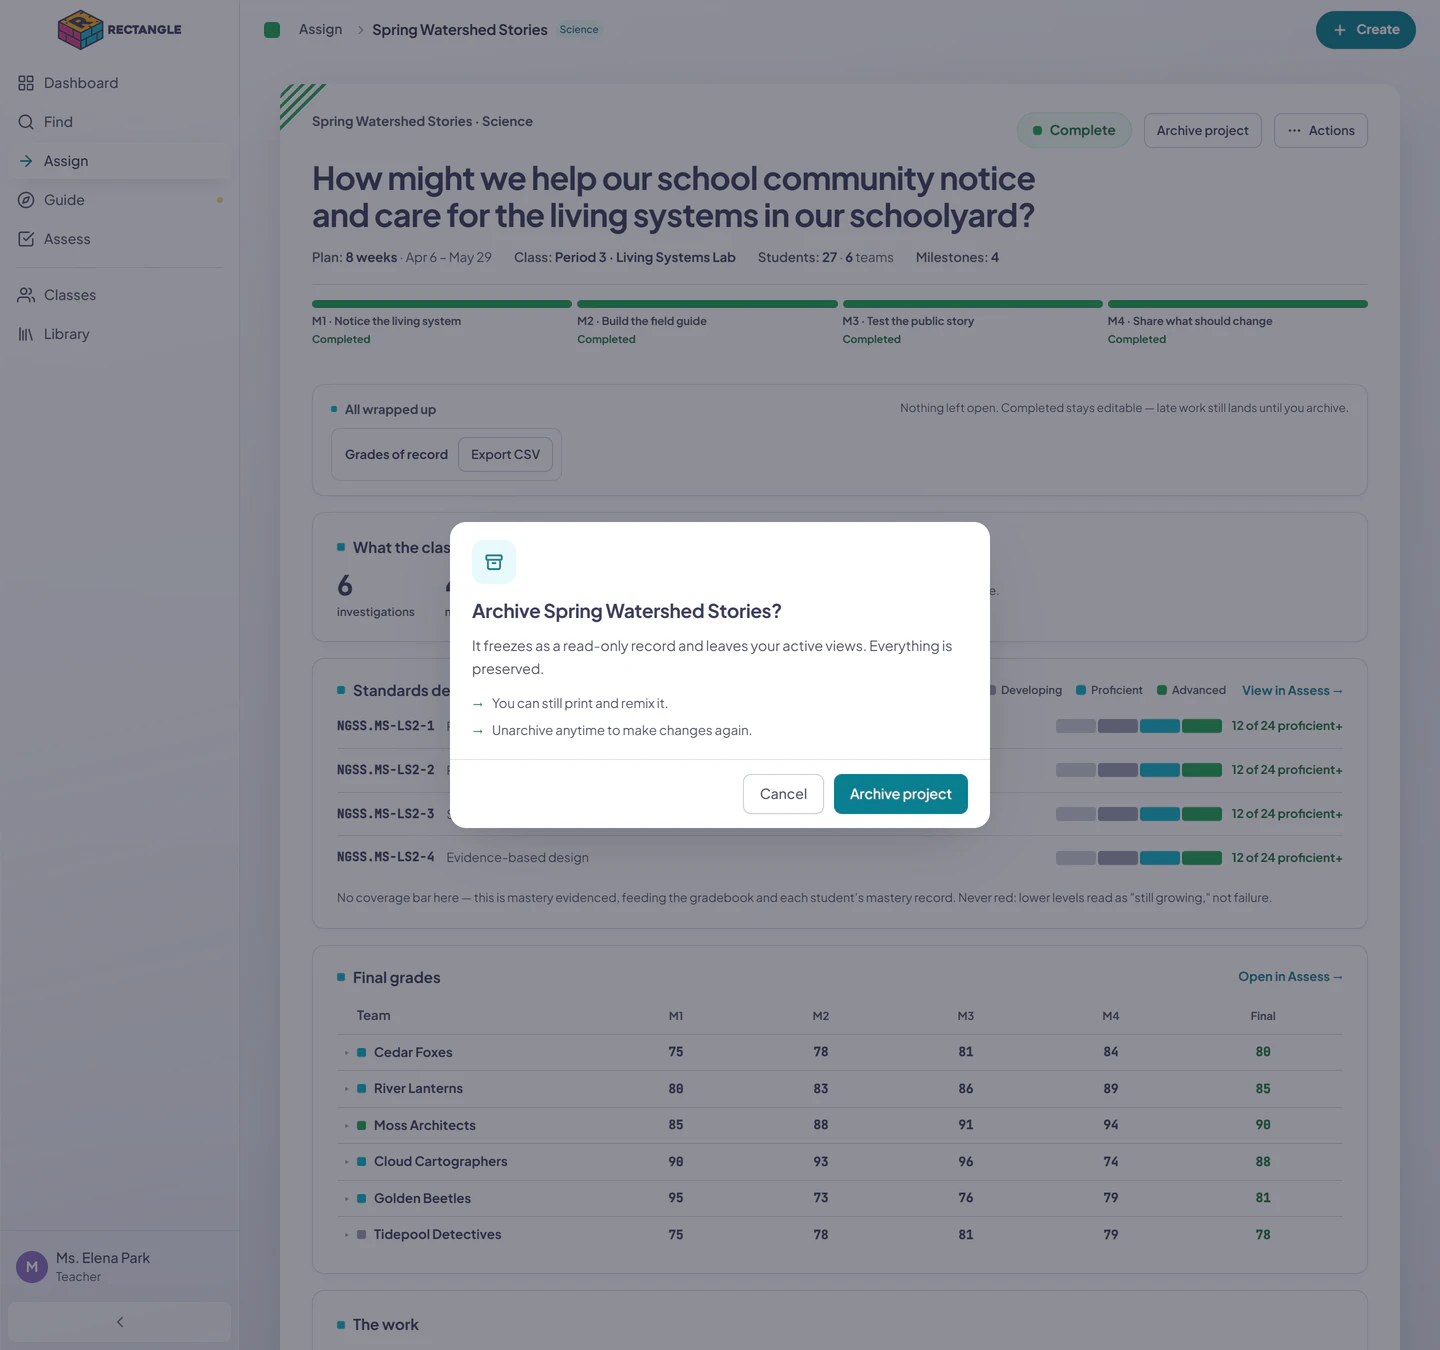Open the Classes page
Viewport: 1440px width, 1350px height.
(x=120, y=295)
